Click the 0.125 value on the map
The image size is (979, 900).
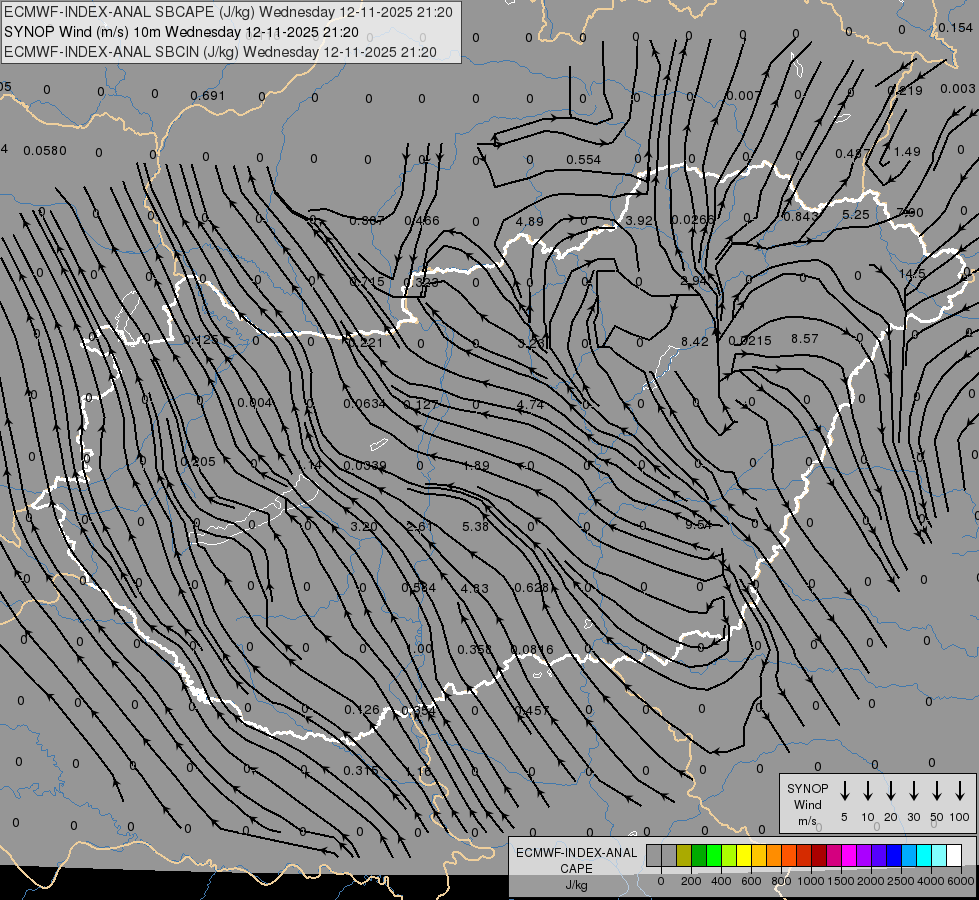point(201,340)
